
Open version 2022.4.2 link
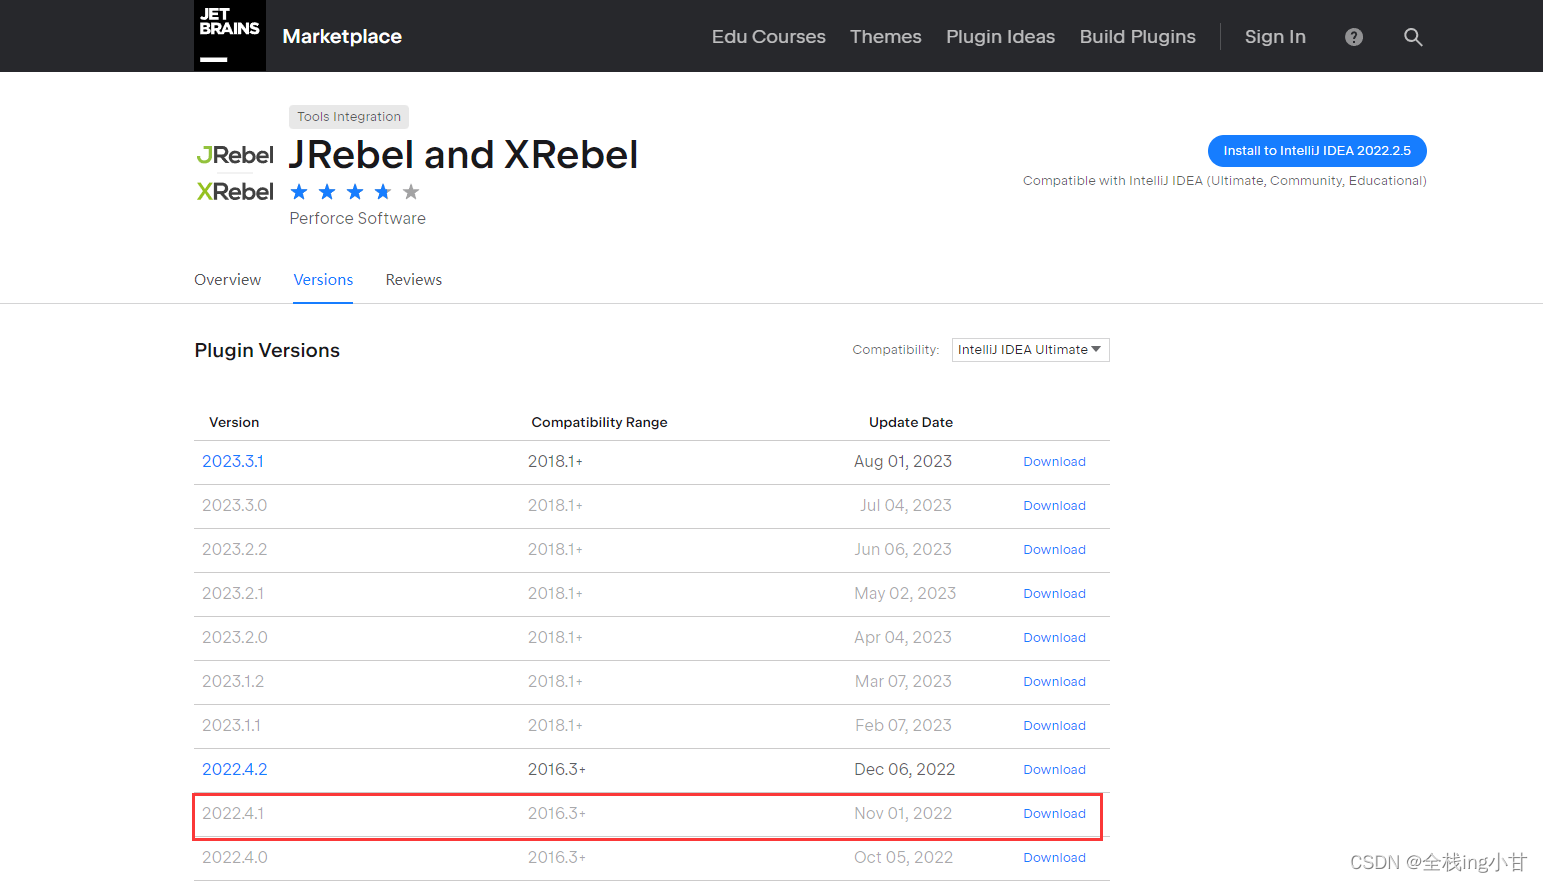pyautogui.click(x=235, y=769)
